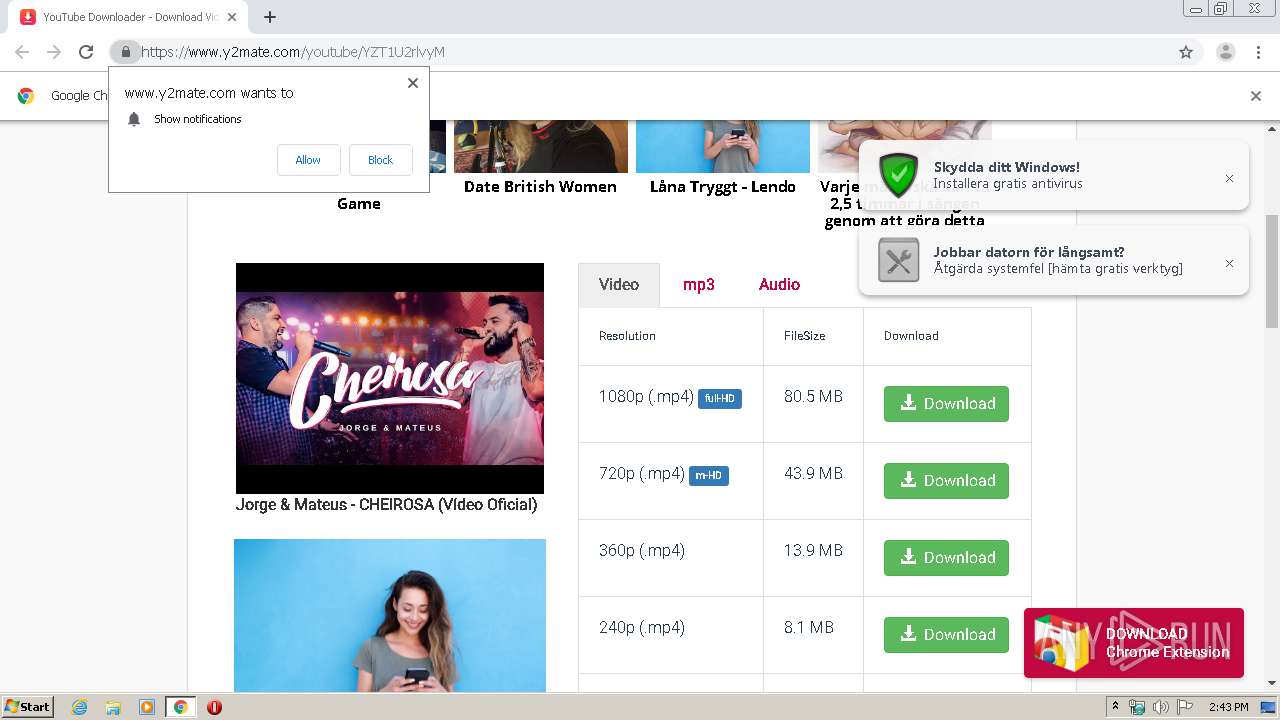Download the 1080p mp4 video
Screen dimensions: 1280x720
[x=946, y=404]
